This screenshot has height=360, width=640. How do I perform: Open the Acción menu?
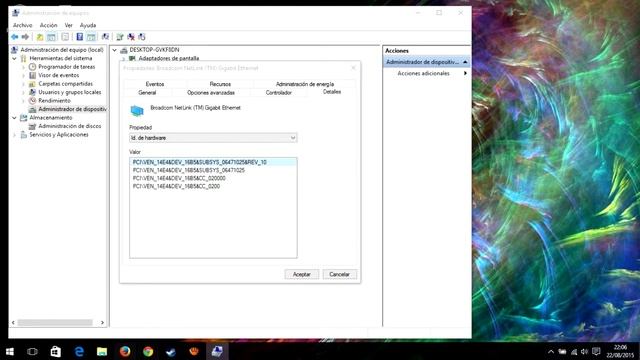(48, 25)
